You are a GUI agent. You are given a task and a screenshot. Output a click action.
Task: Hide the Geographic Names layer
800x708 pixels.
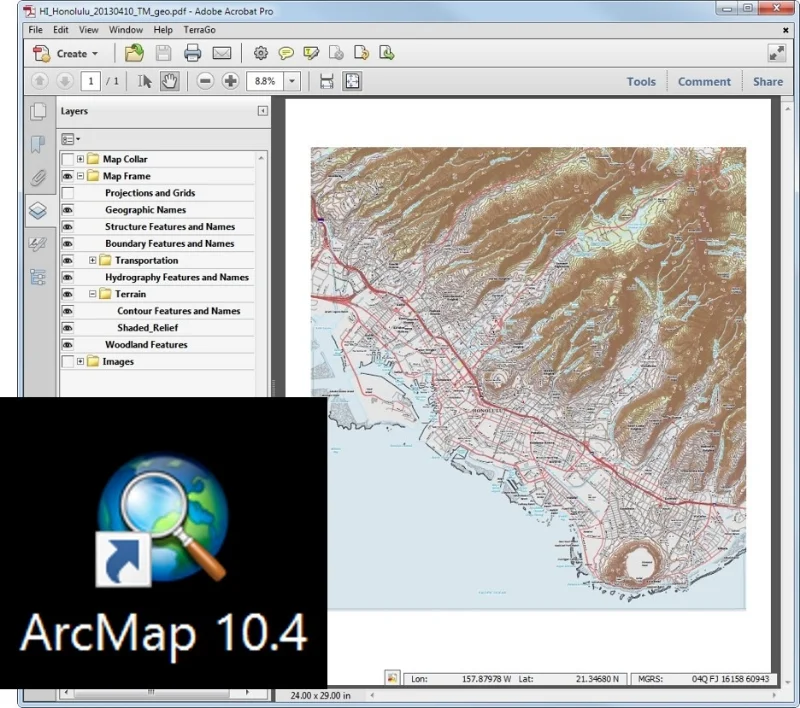pos(67,210)
